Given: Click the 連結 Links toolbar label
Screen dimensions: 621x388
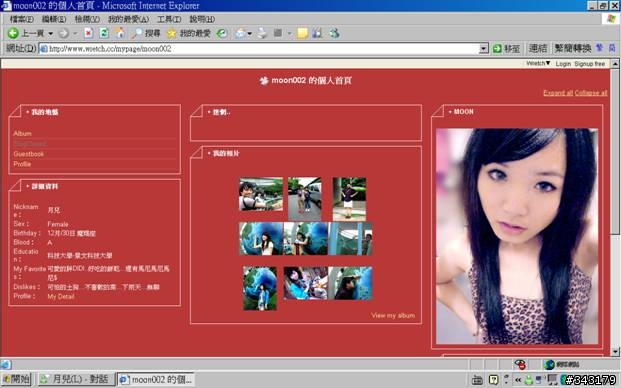Looking at the screenshot, I should [x=538, y=48].
